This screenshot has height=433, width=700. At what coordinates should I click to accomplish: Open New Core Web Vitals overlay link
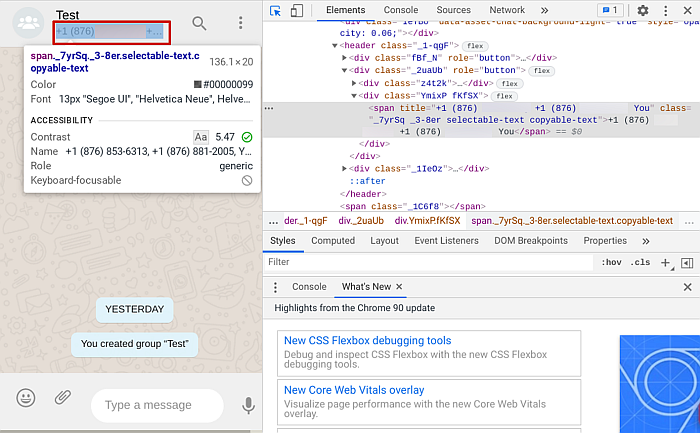coord(354,390)
